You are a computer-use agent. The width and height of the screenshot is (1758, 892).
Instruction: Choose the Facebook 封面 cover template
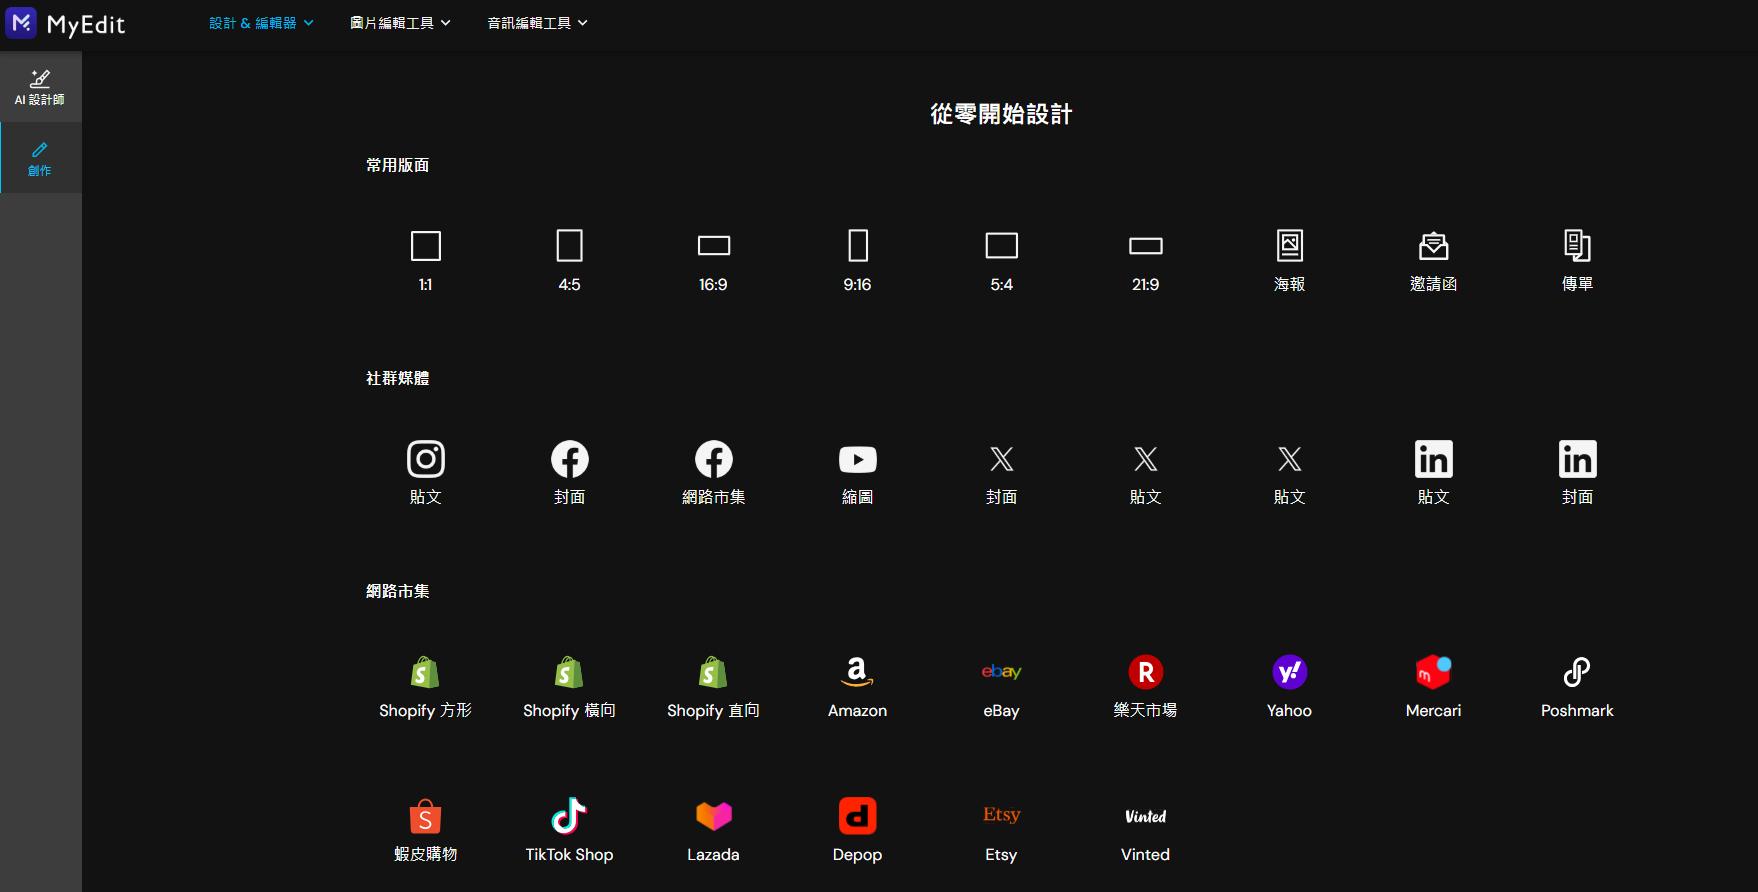coord(570,473)
